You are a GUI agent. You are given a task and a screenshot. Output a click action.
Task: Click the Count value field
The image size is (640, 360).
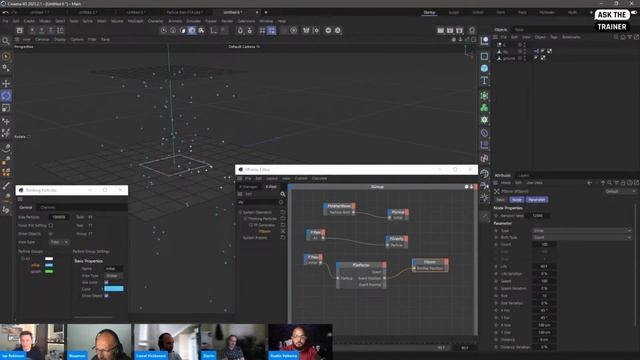click(544, 244)
